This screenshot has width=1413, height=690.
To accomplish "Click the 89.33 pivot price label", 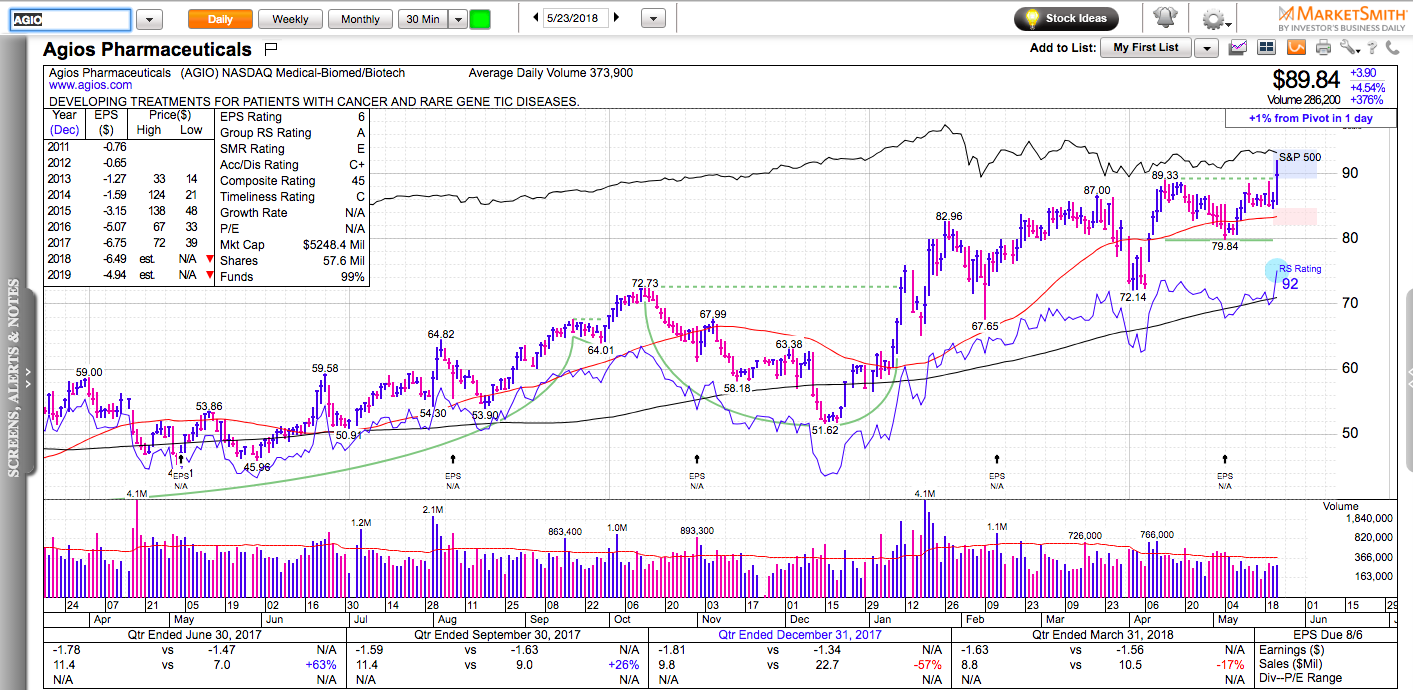I will point(1165,175).
